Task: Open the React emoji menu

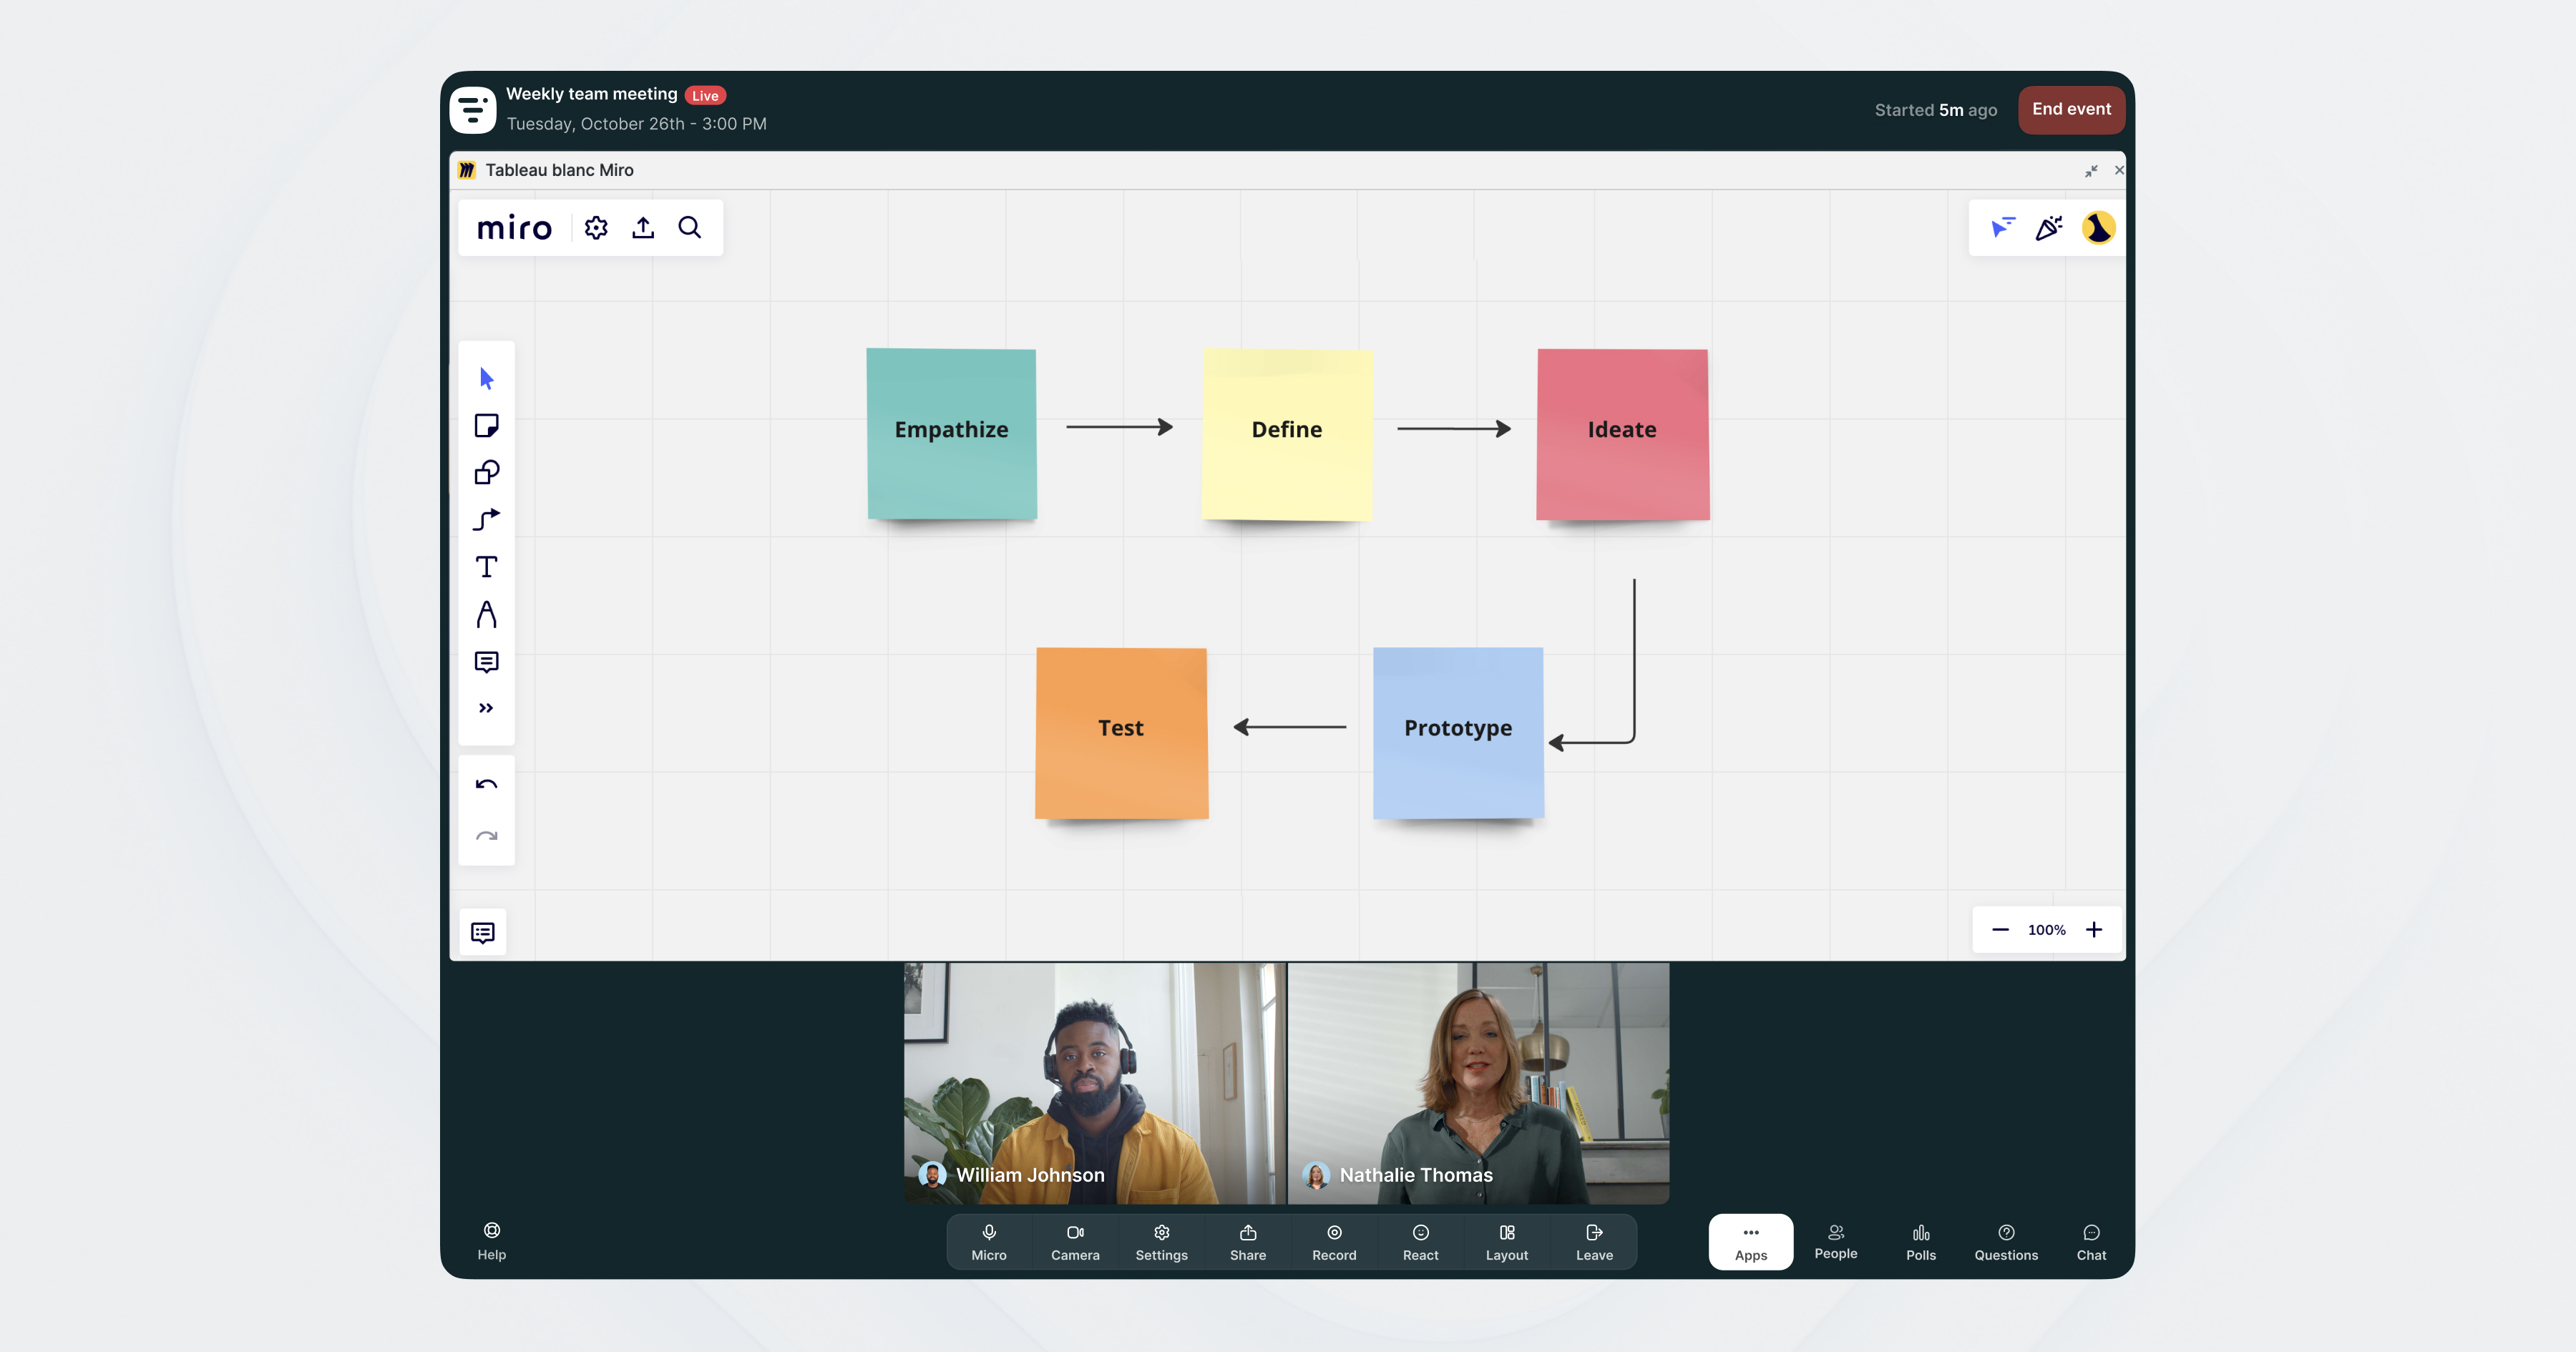Action: pos(1420,1242)
